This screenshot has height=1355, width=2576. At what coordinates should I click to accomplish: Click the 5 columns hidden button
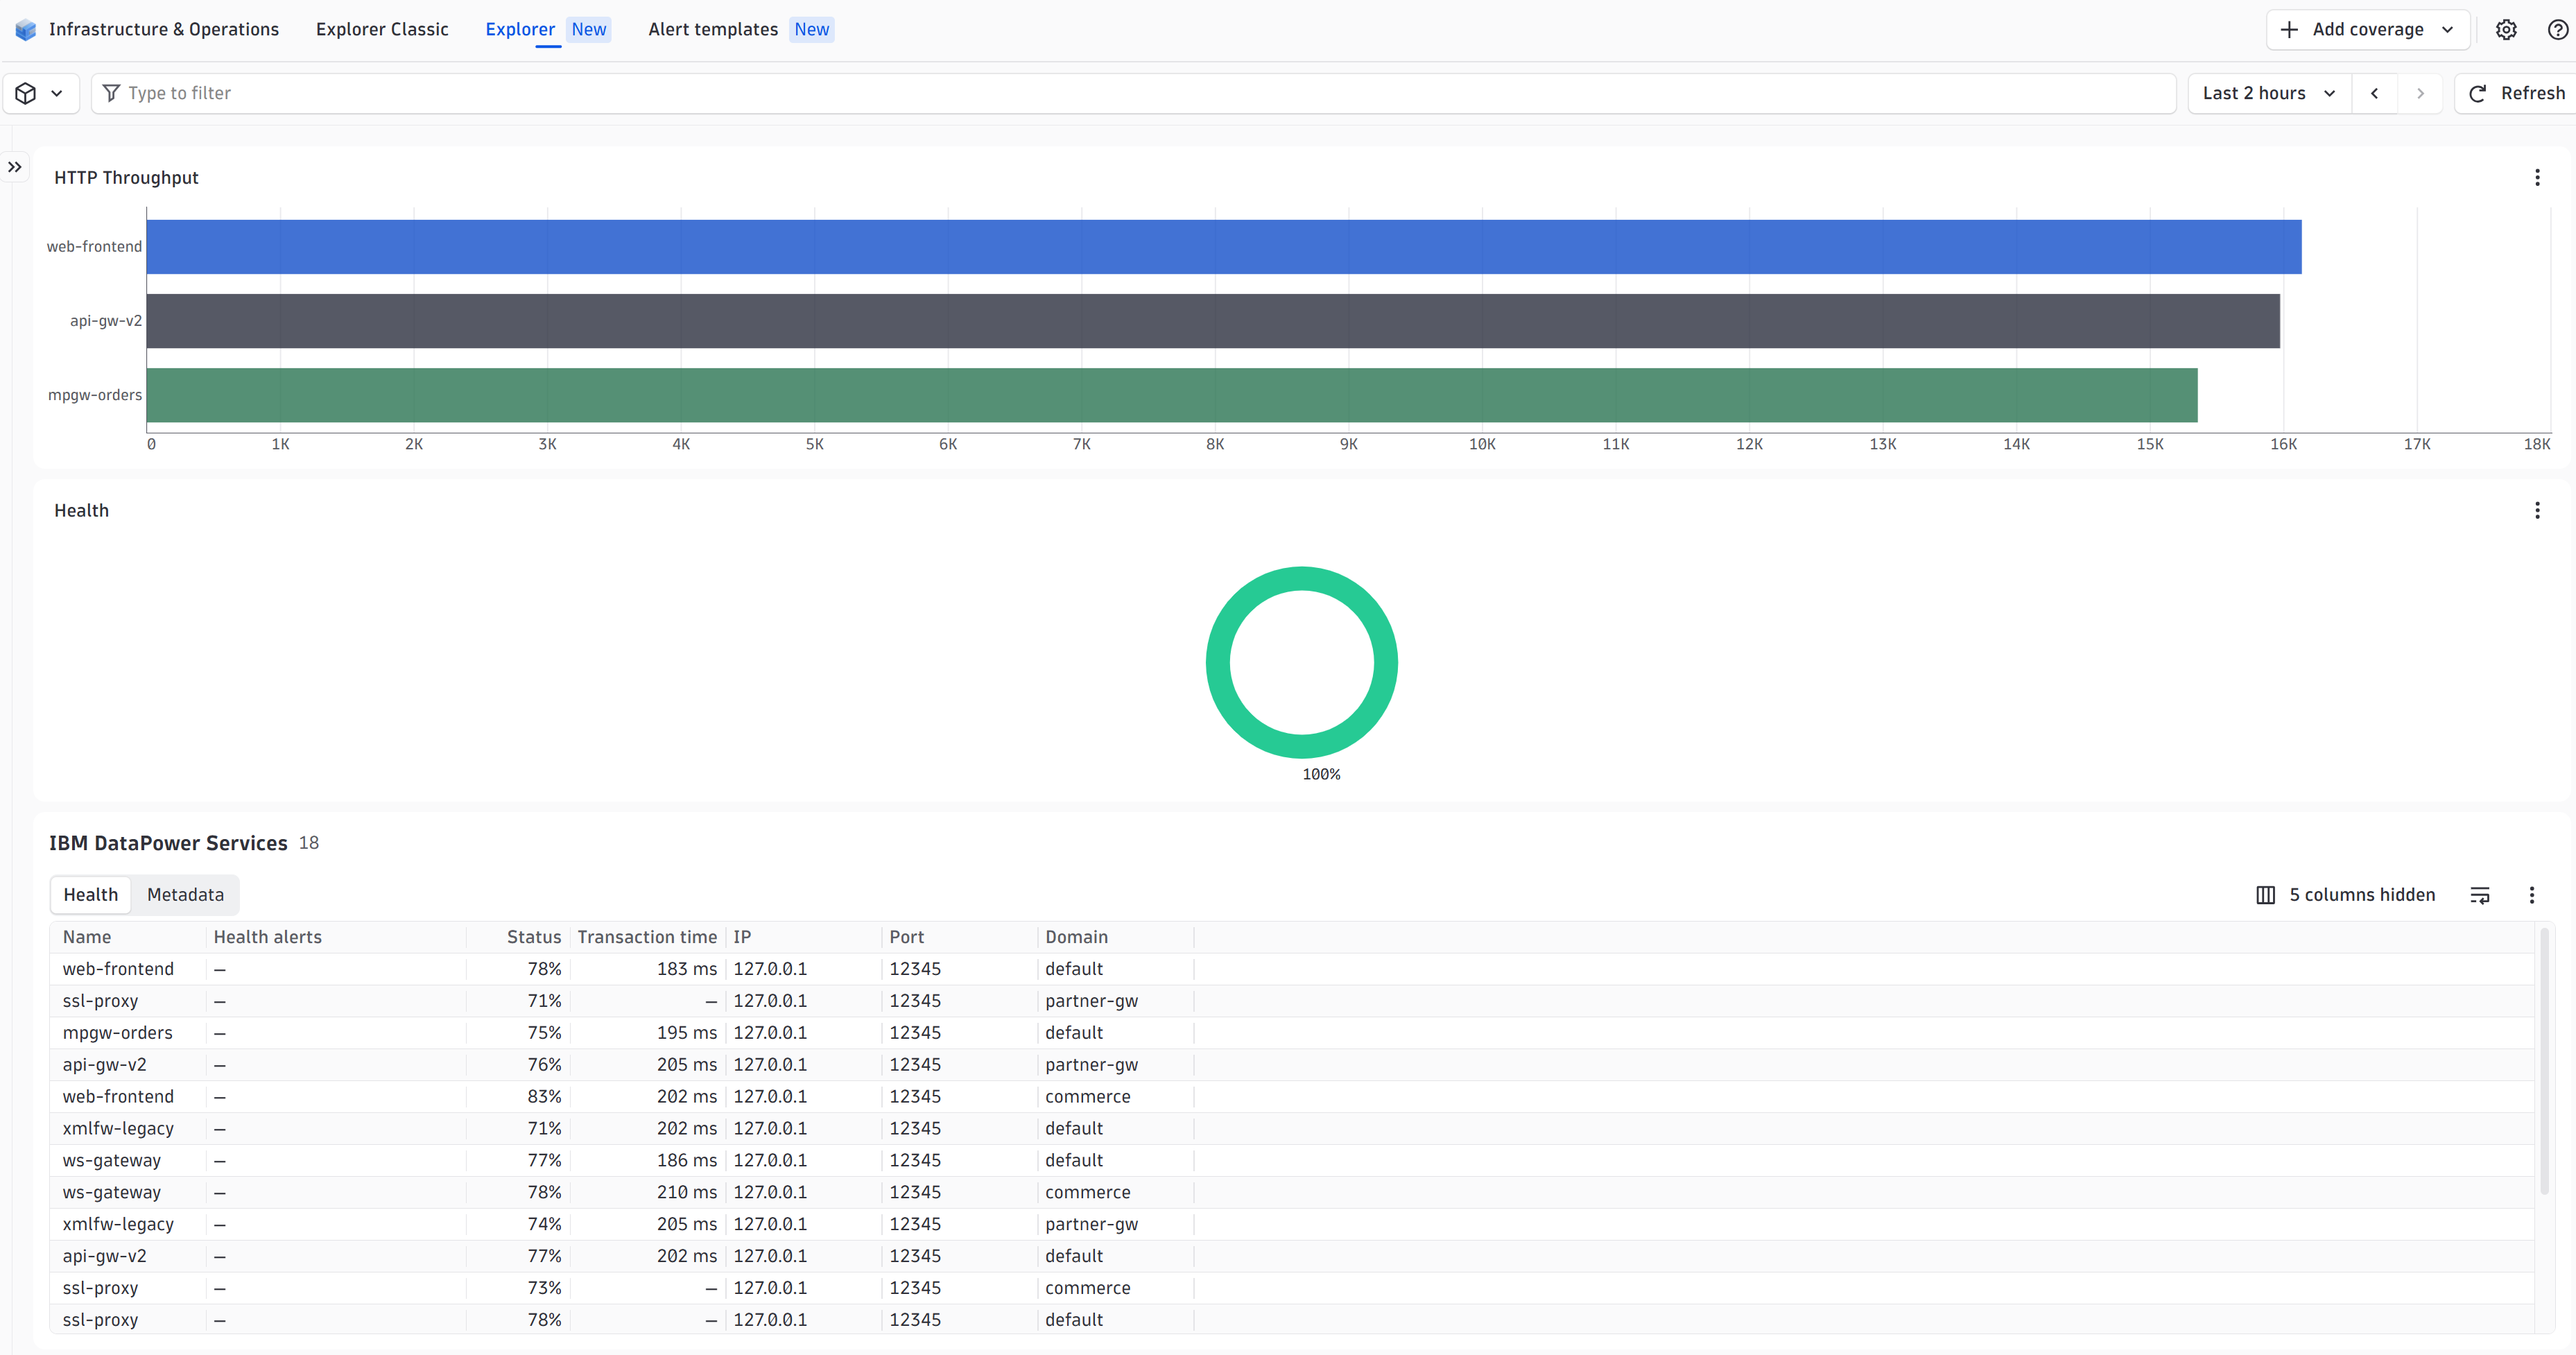[2345, 895]
